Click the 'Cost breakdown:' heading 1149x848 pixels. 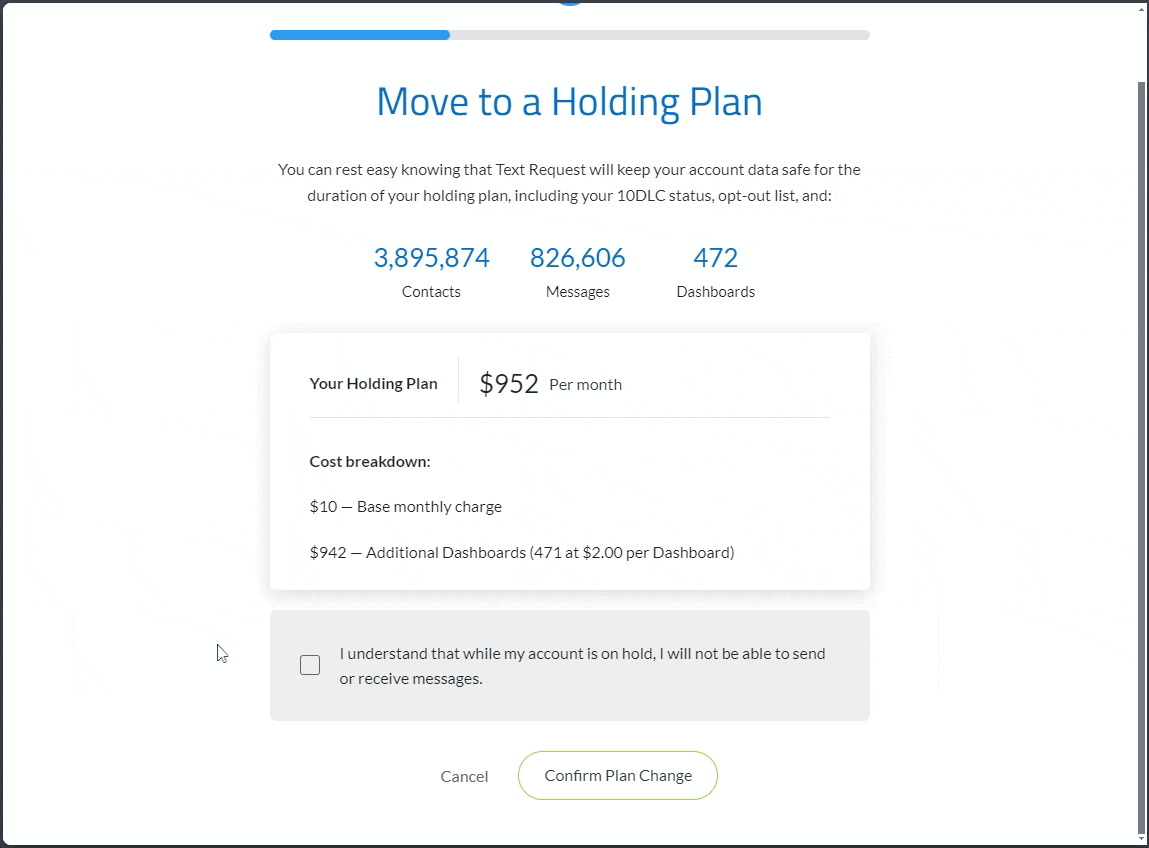(370, 462)
